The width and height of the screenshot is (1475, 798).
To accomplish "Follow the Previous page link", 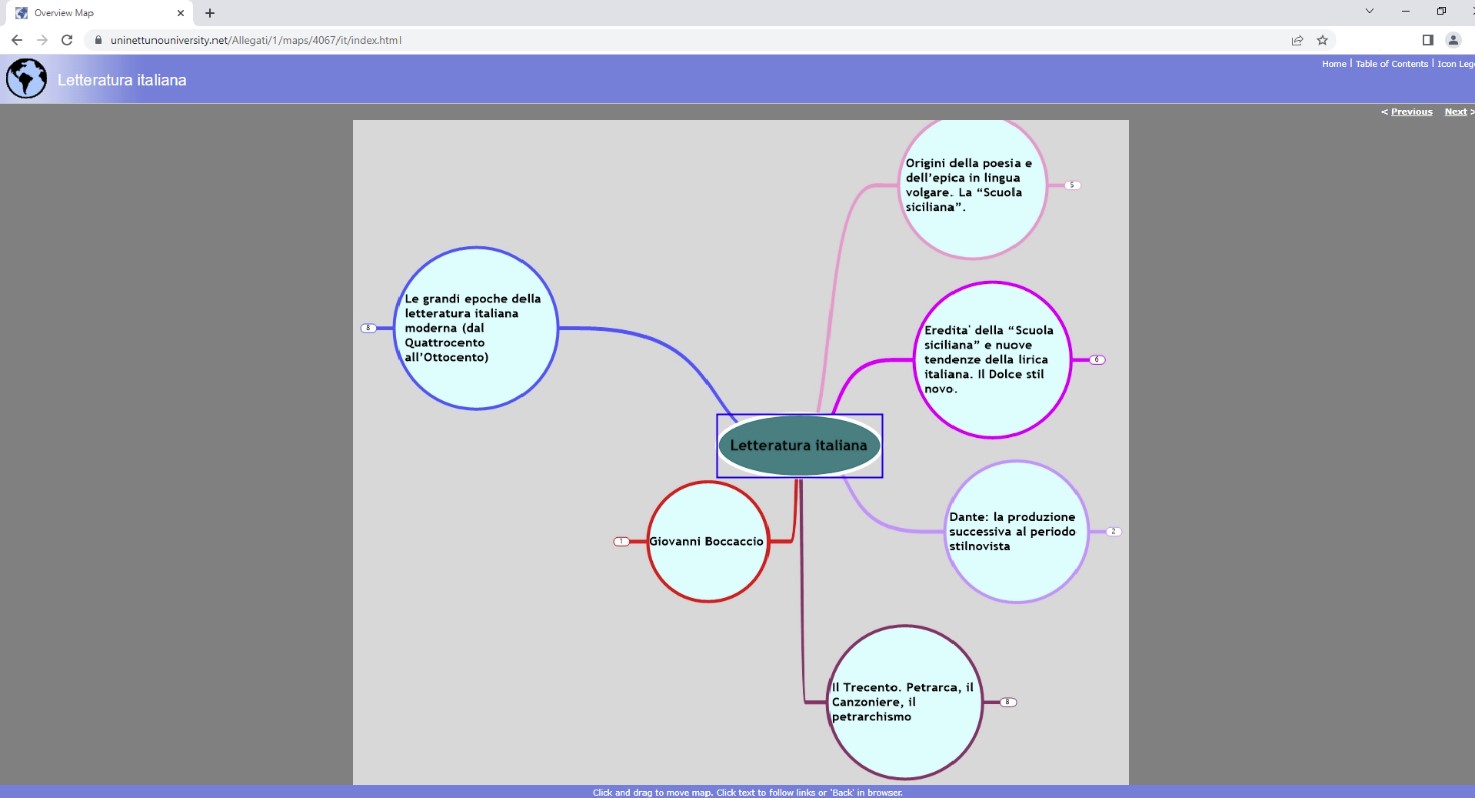I will point(1410,112).
